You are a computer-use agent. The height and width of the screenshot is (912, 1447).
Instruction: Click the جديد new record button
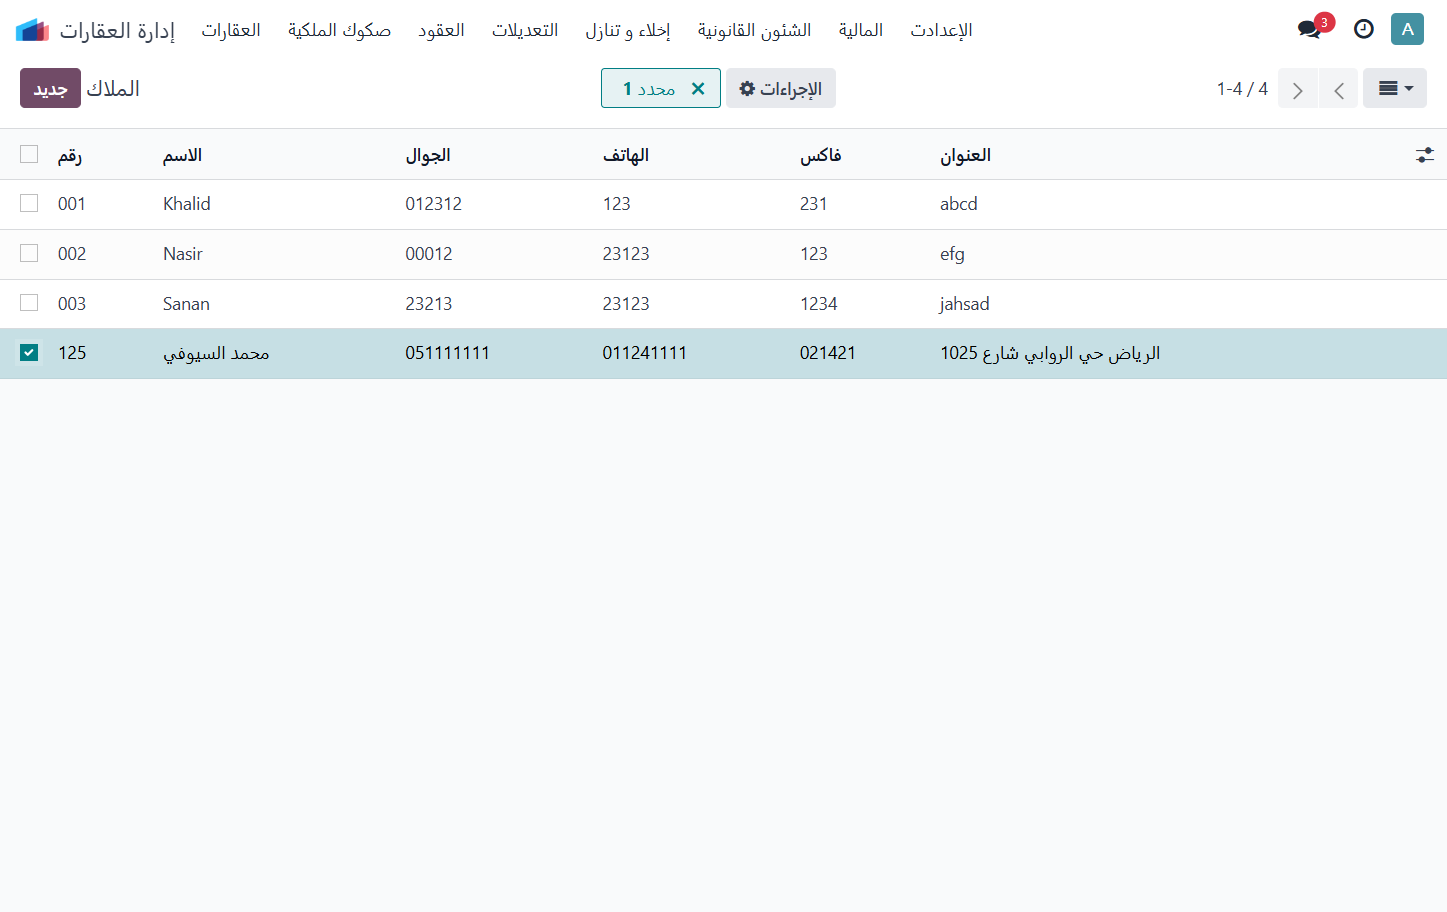point(50,88)
